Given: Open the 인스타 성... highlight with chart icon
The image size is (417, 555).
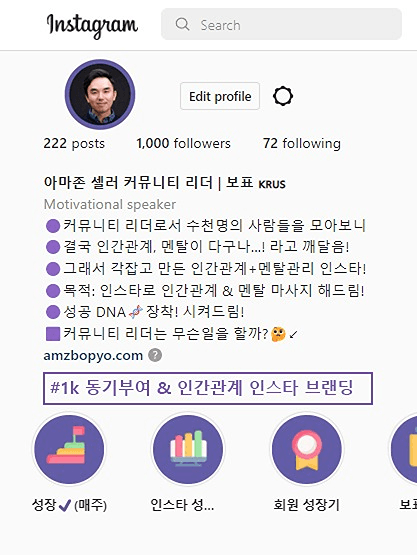Looking at the screenshot, I should click(x=188, y=449).
